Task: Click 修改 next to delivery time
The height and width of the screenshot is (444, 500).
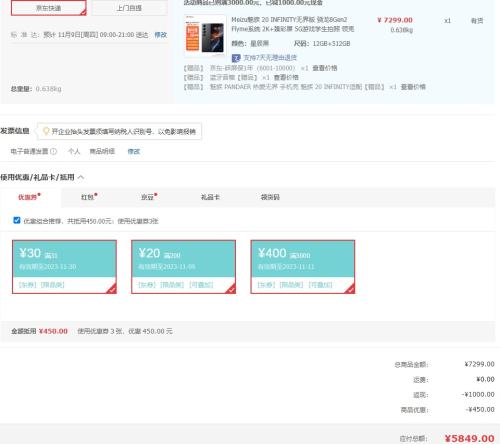Action: (x=161, y=35)
